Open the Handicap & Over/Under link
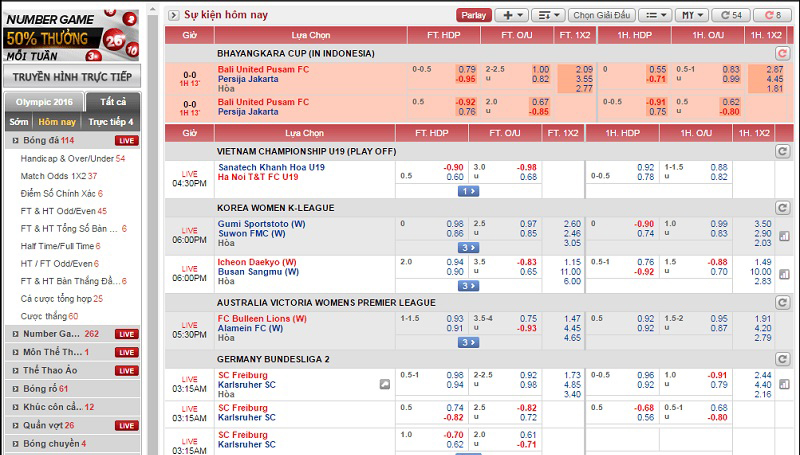 point(67,158)
